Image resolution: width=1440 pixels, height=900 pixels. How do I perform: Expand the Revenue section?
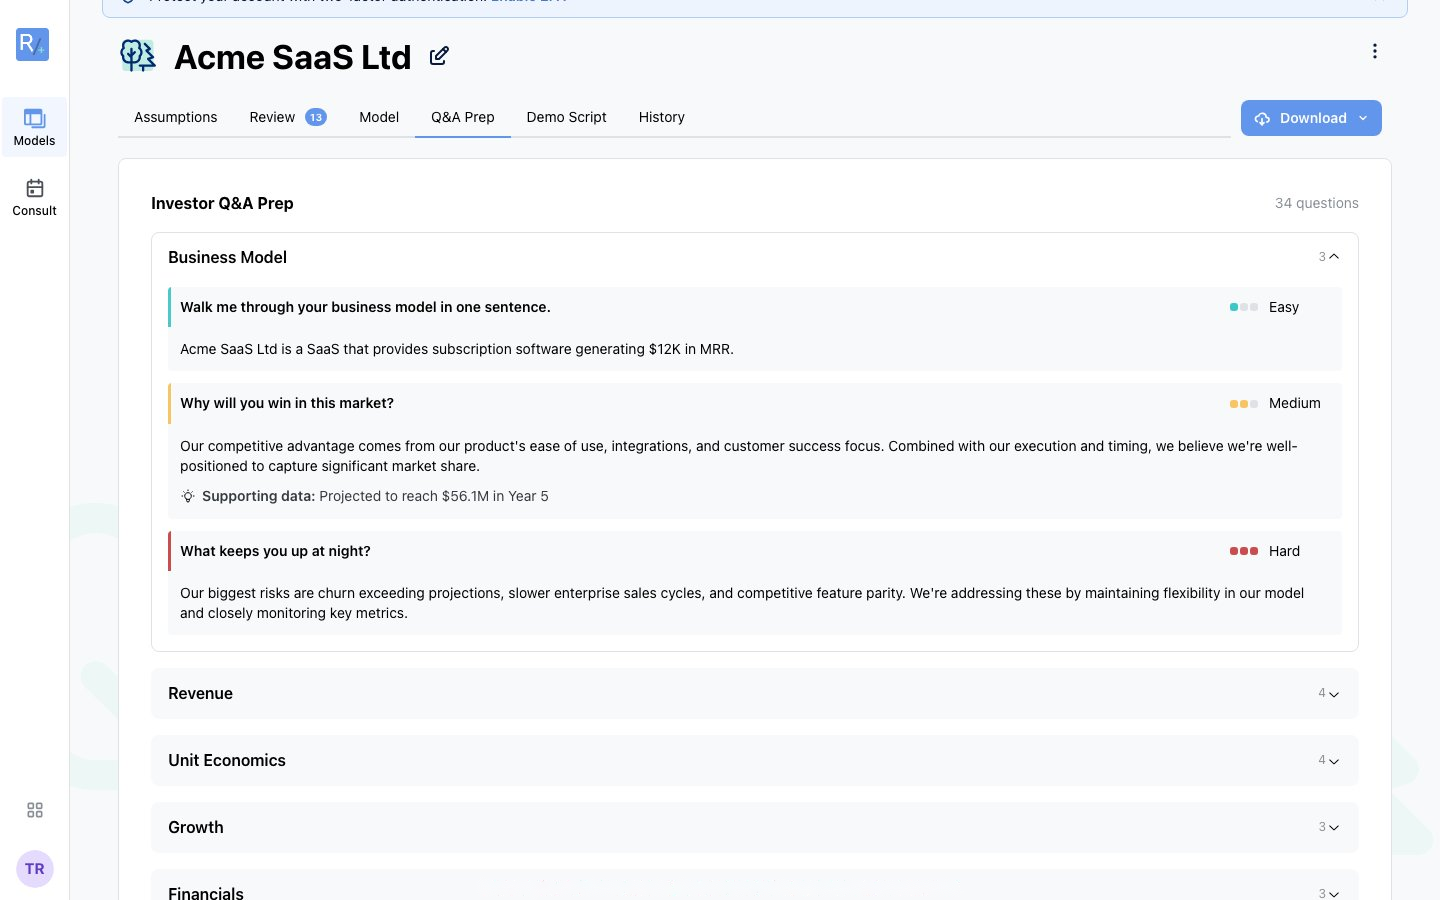[x=754, y=693]
